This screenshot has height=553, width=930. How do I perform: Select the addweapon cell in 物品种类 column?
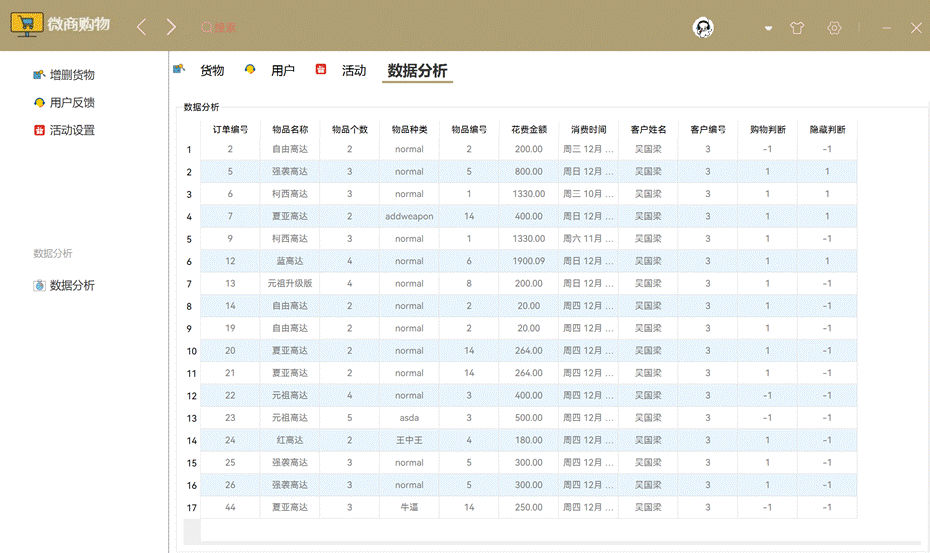click(x=409, y=217)
